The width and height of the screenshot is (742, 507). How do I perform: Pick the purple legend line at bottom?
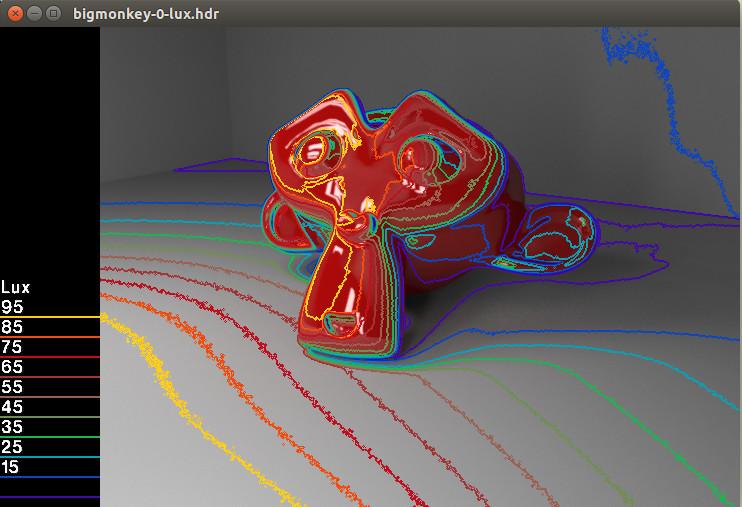pyautogui.click(x=50, y=496)
